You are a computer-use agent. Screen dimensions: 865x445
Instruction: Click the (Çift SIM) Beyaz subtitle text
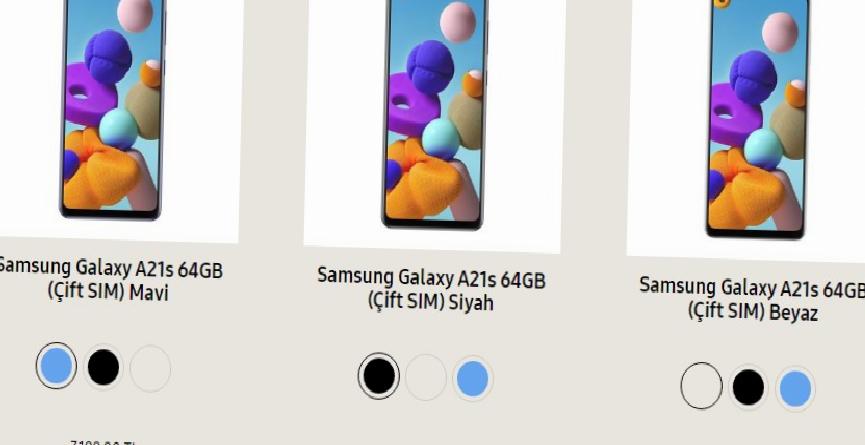pyautogui.click(x=754, y=312)
